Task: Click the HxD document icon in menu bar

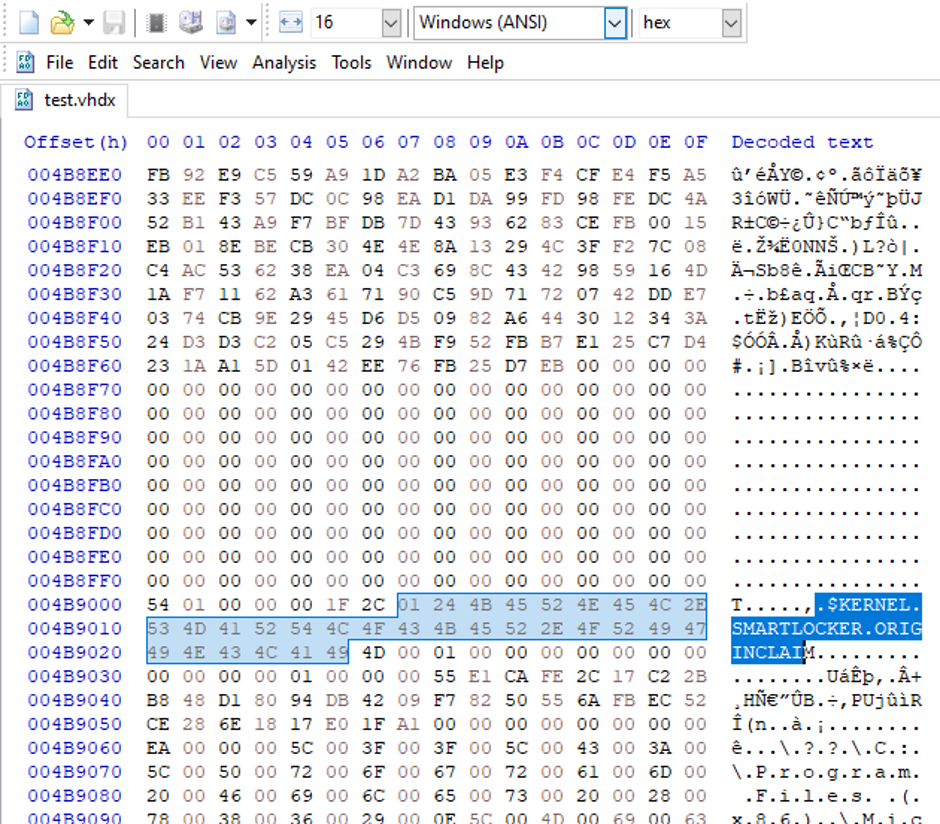Action: 25,62
